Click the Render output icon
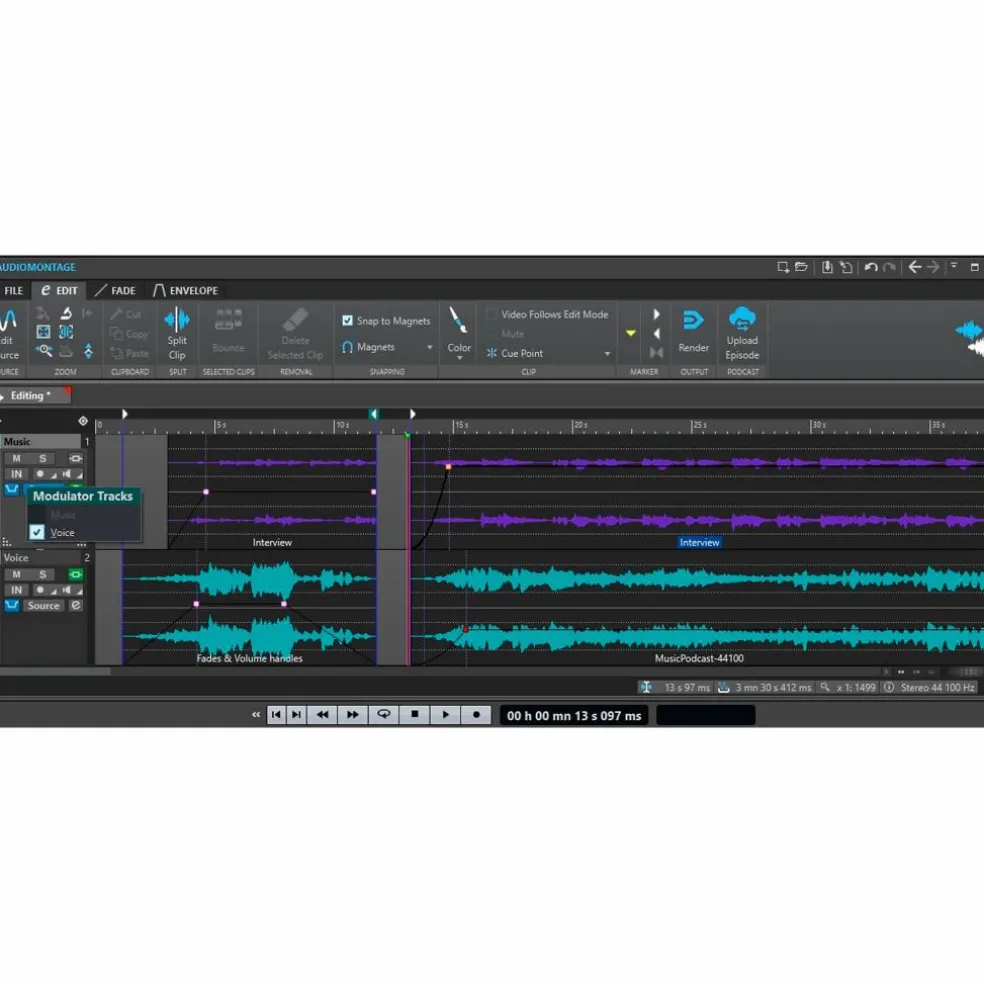The width and height of the screenshot is (984, 984). click(x=693, y=320)
